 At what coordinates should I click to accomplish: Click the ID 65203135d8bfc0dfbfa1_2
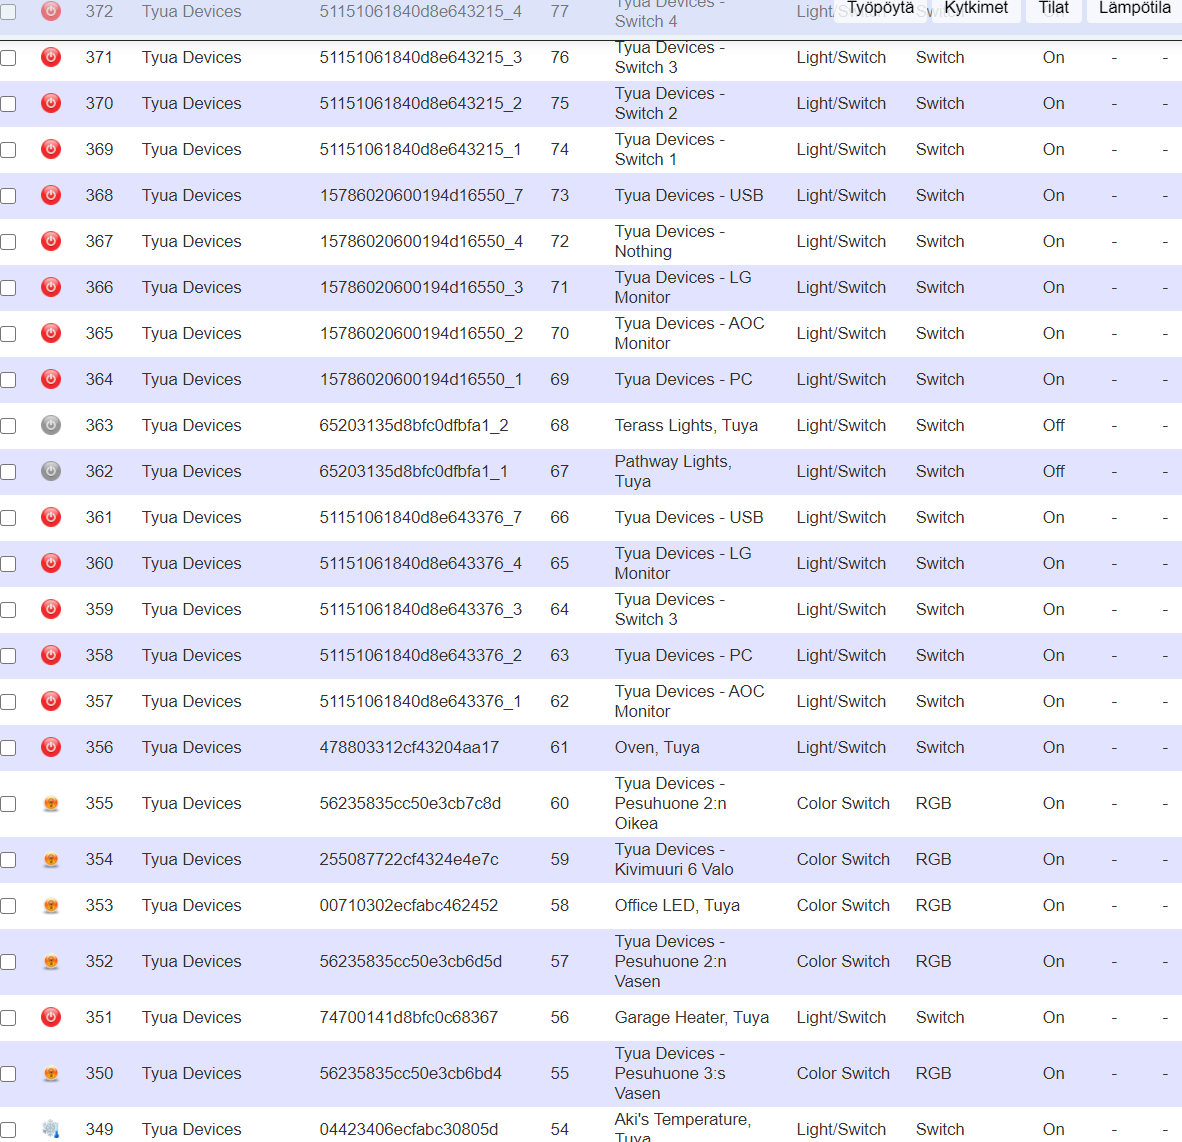click(414, 425)
